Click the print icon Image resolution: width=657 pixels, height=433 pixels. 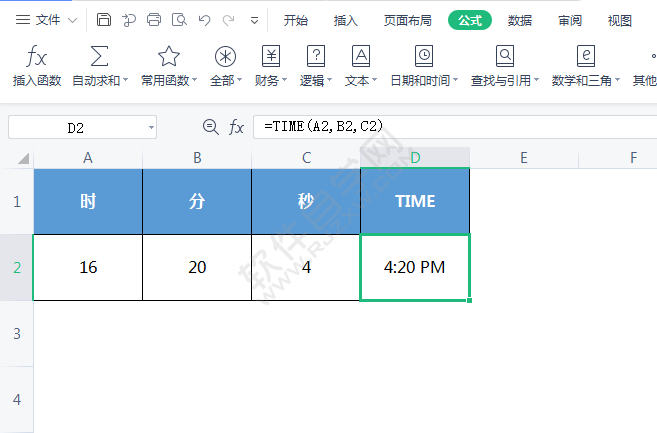coord(154,20)
